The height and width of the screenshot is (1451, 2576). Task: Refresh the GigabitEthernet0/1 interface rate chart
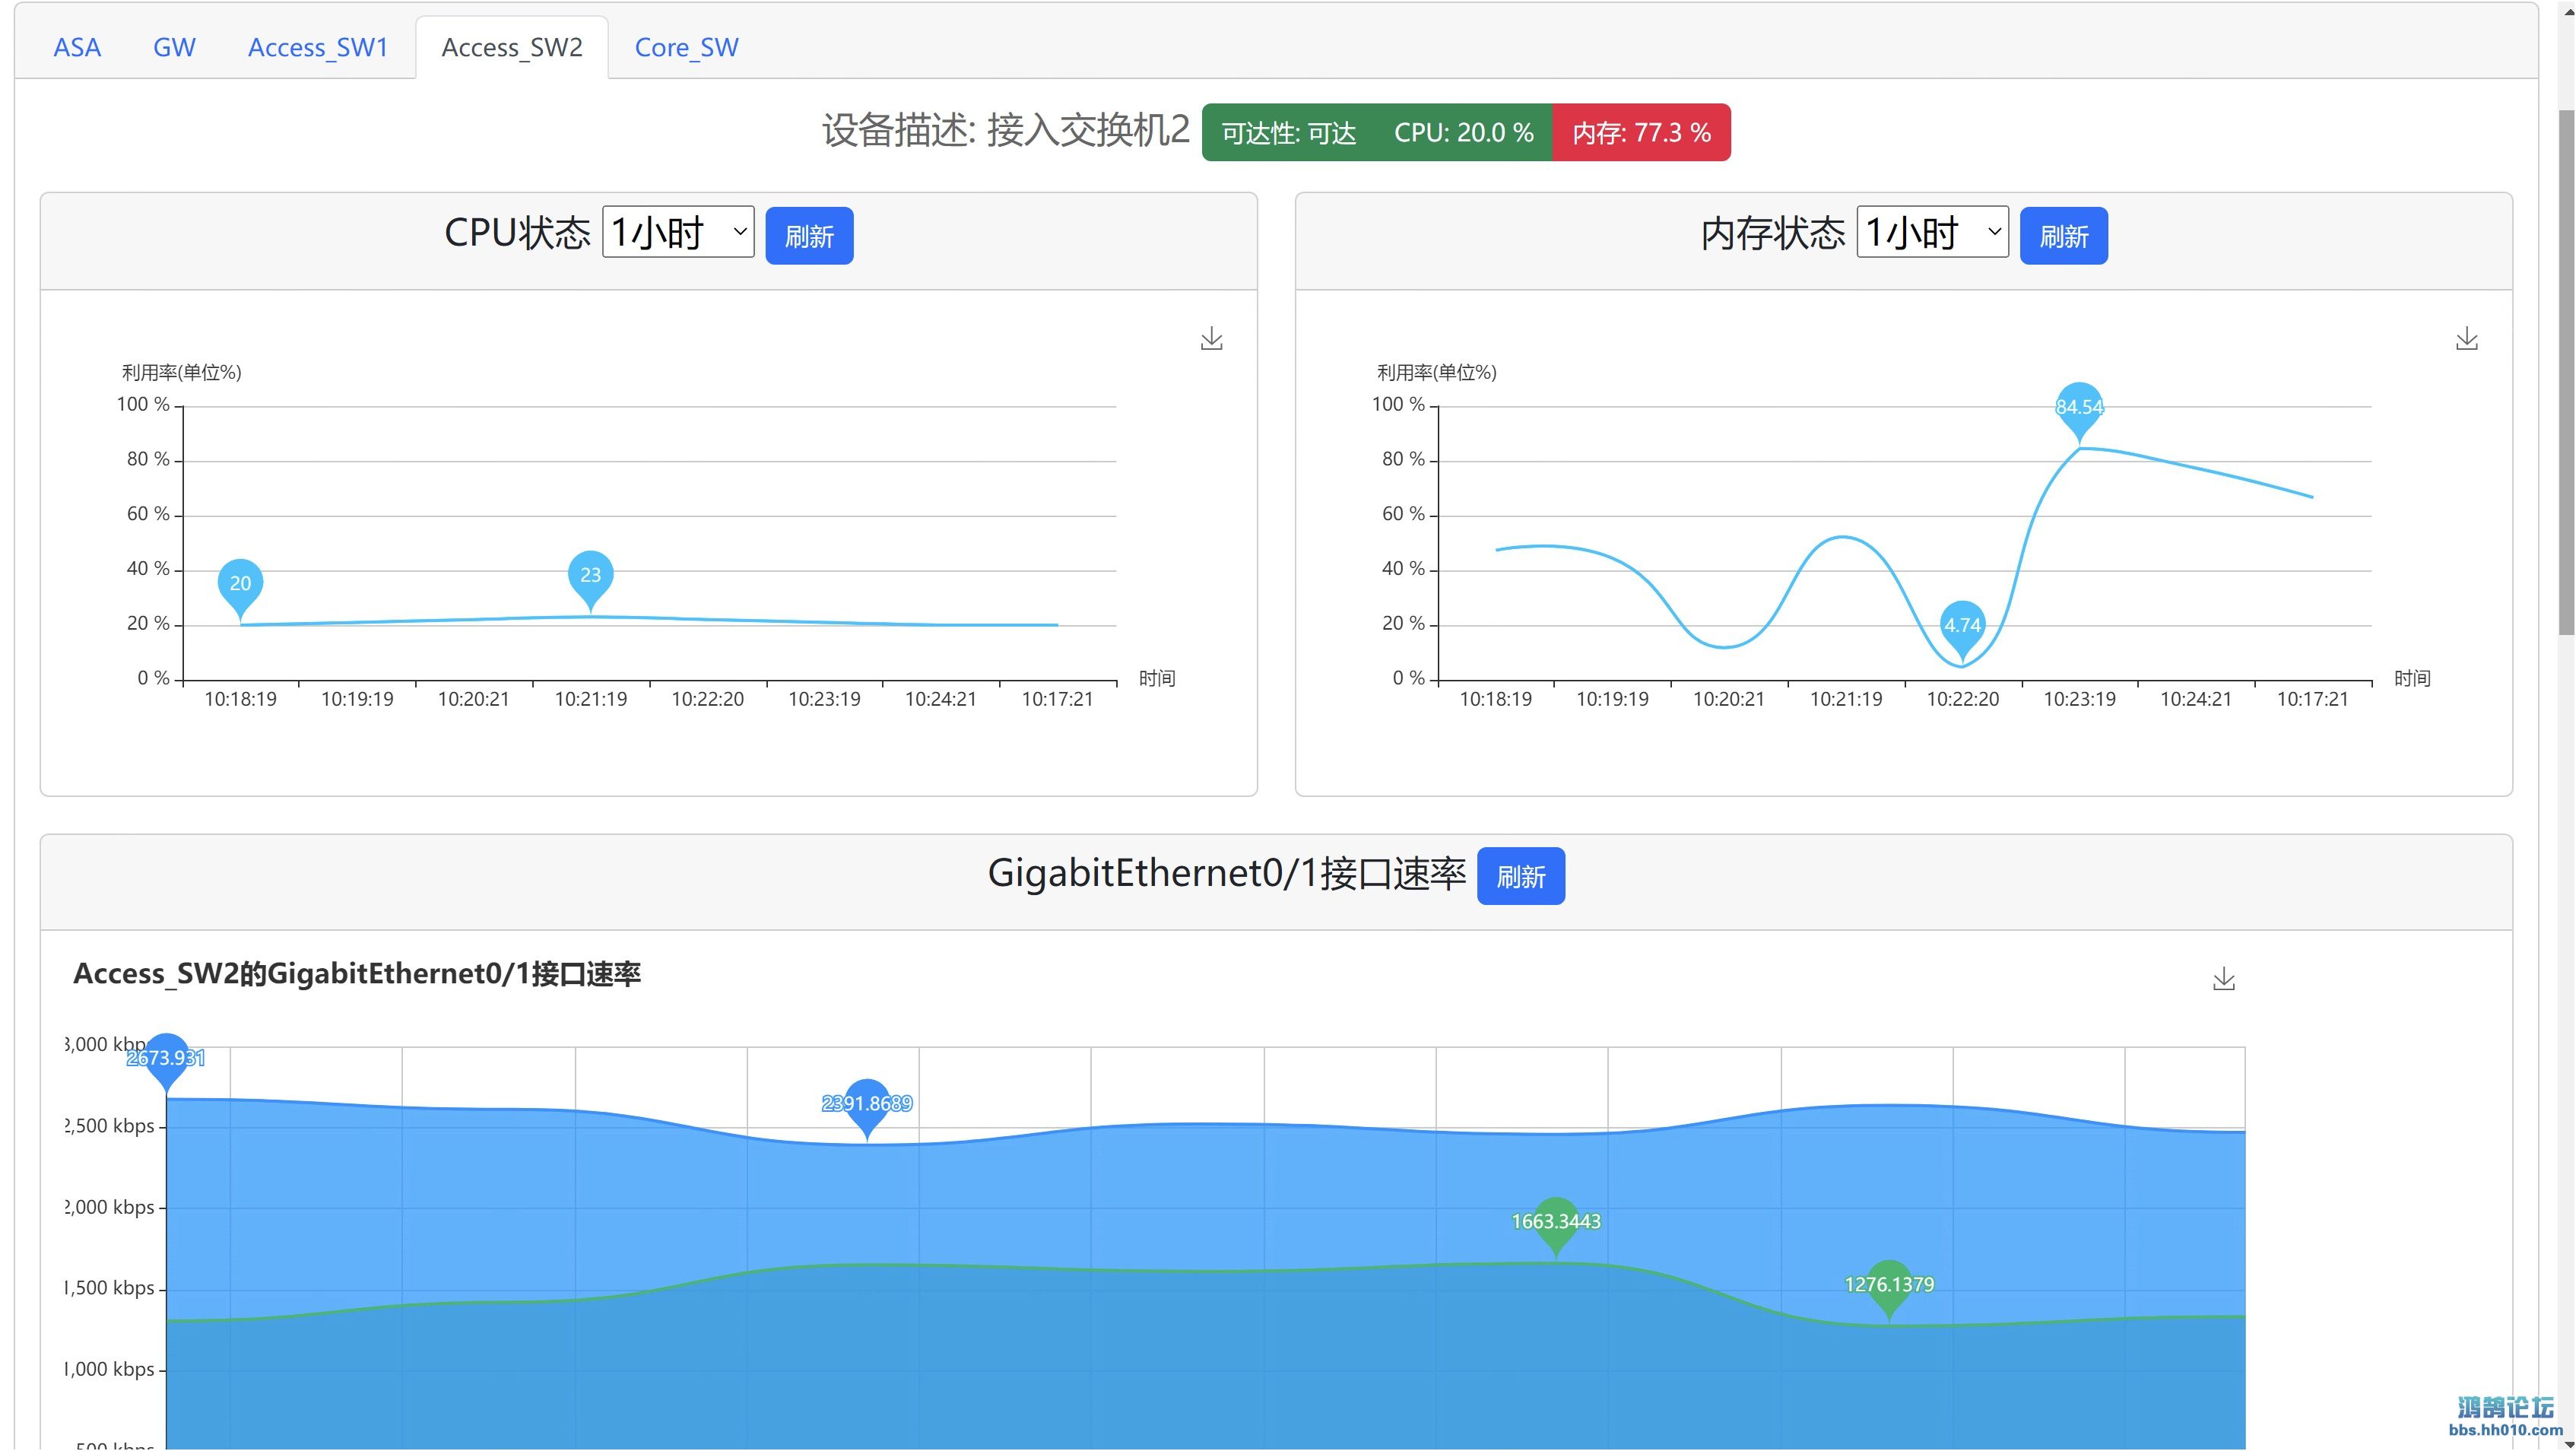click(1521, 877)
